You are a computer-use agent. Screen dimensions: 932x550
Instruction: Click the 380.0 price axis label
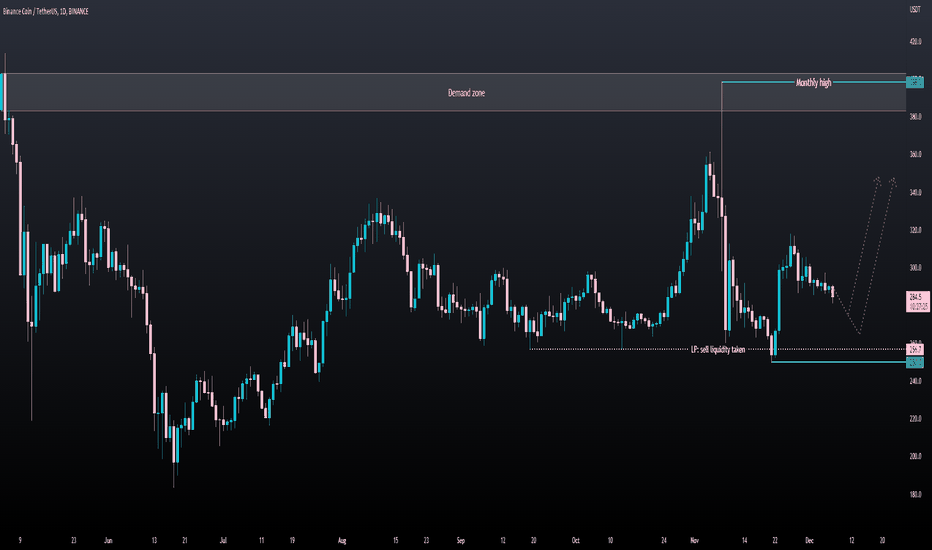[x=915, y=117]
